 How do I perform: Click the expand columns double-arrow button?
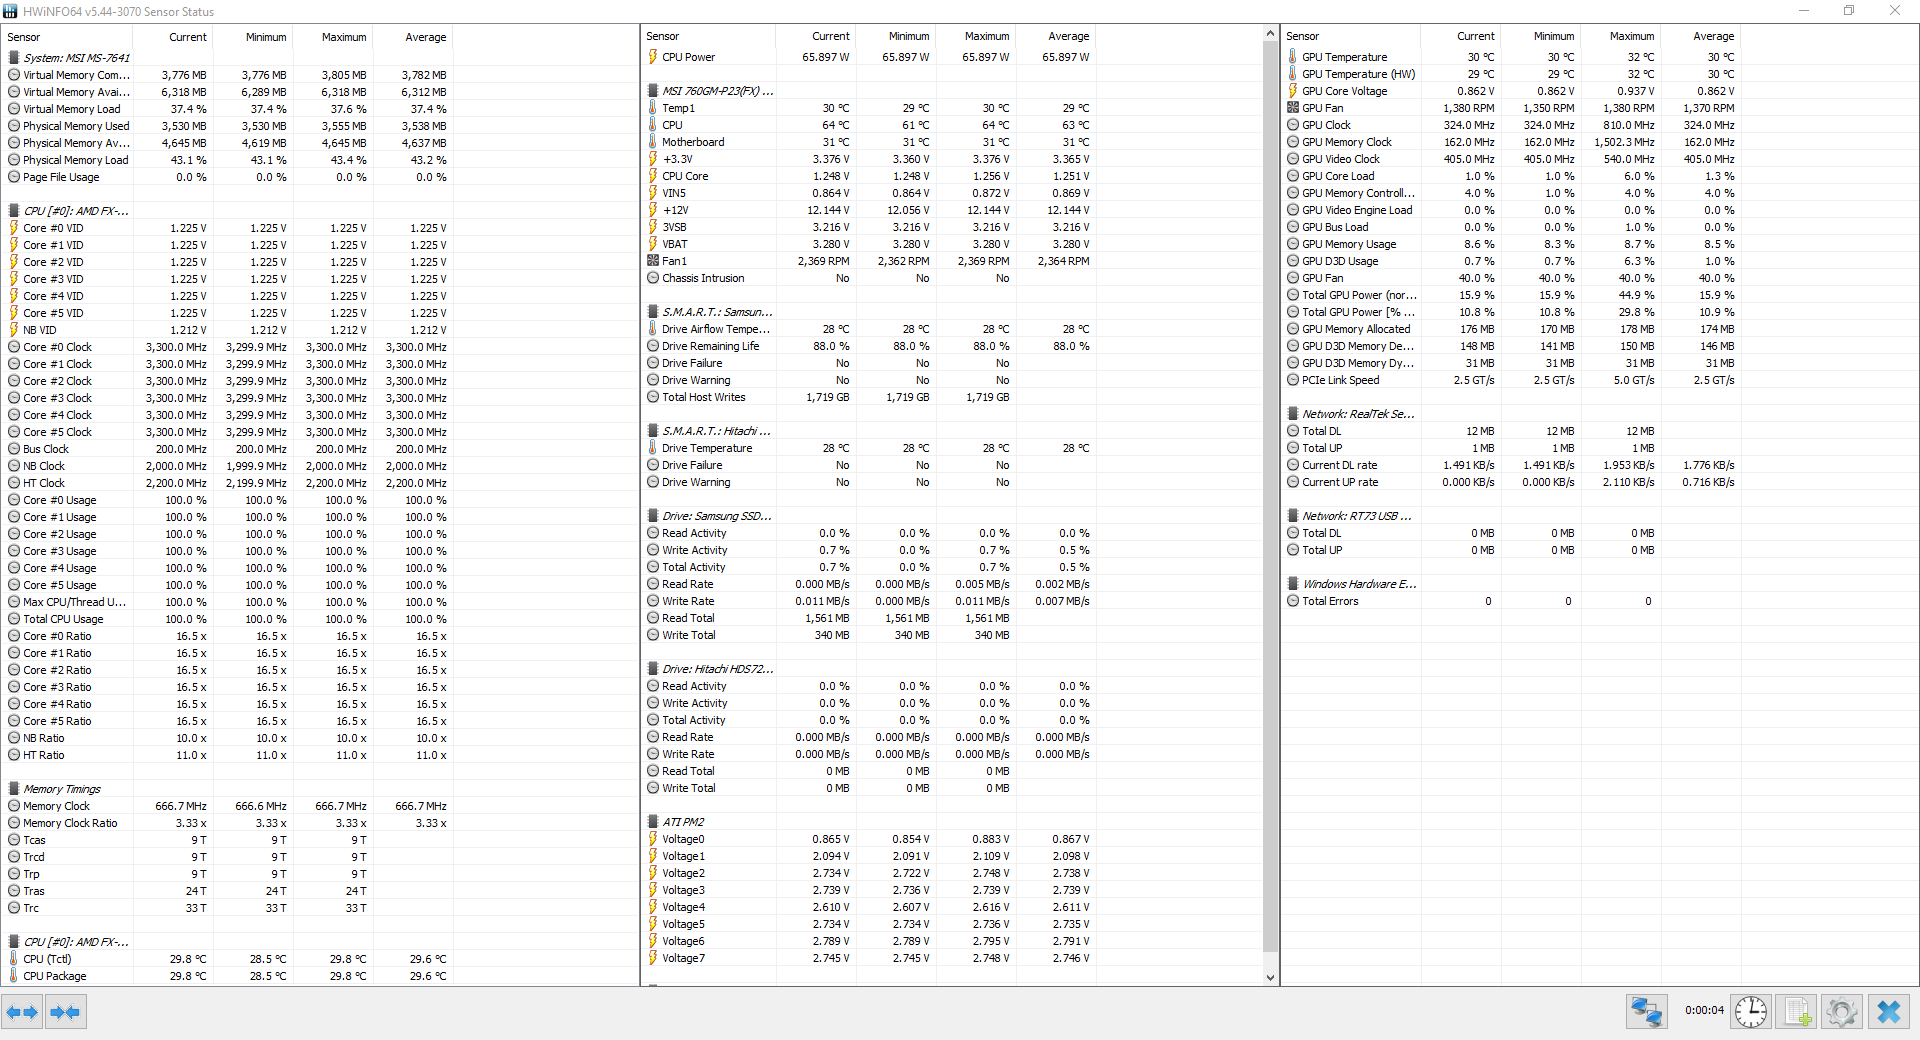(x=22, y=1012)
